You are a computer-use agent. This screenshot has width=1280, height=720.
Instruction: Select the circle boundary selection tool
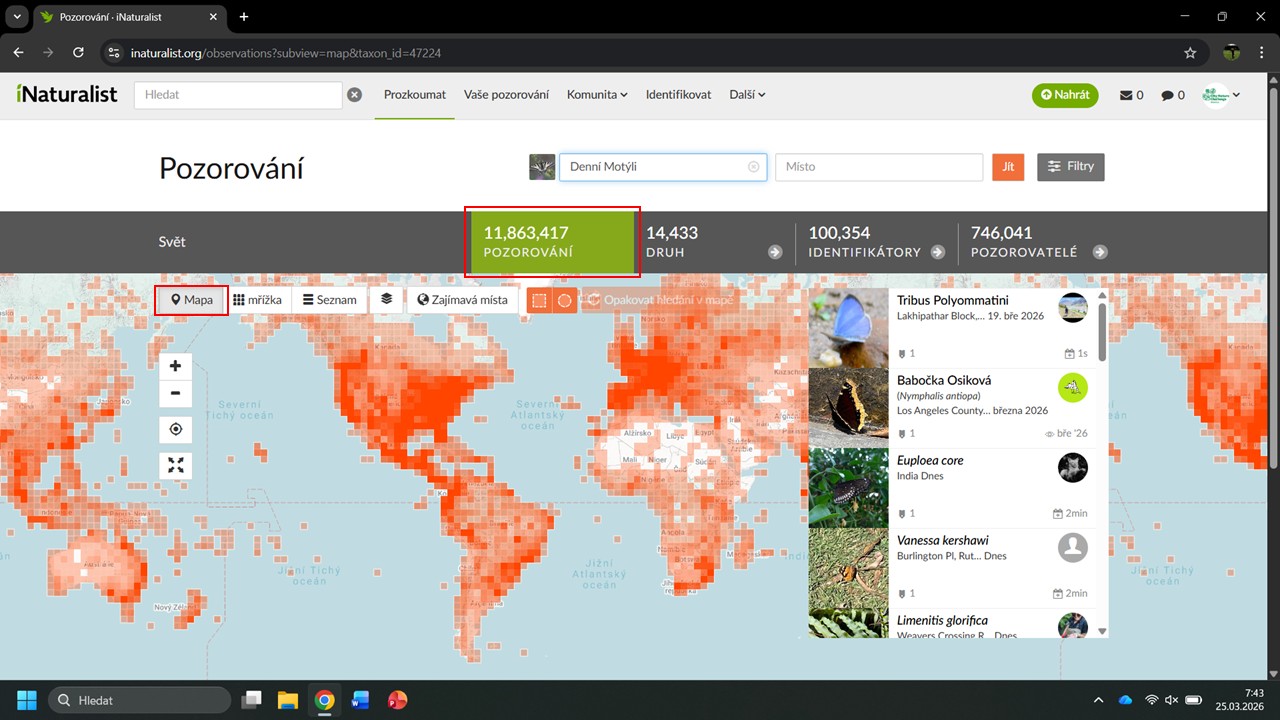pos(565,300)
